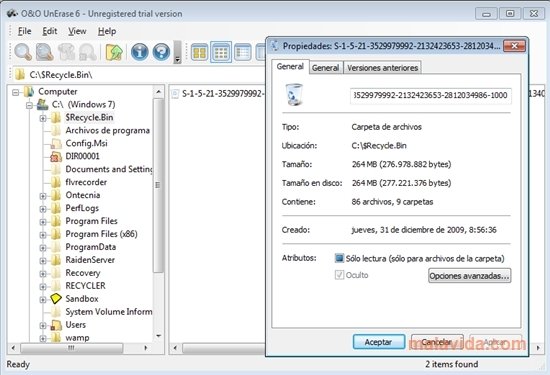Collapse the C:\ (Windows 7) node
Image resolution: width=550 pixels, height=375 pixels.
(29, 105)
